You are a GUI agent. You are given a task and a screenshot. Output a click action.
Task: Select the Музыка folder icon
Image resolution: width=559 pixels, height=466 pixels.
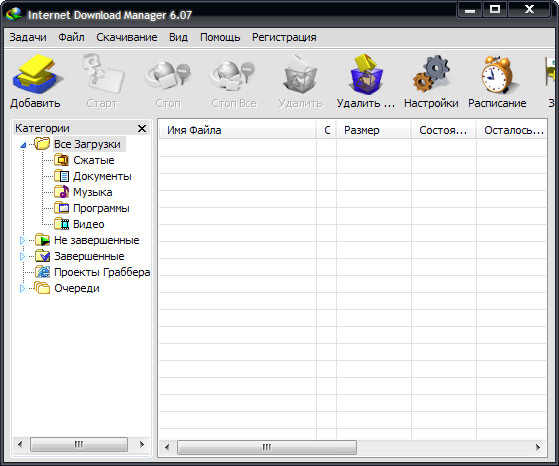pos(61,192)
